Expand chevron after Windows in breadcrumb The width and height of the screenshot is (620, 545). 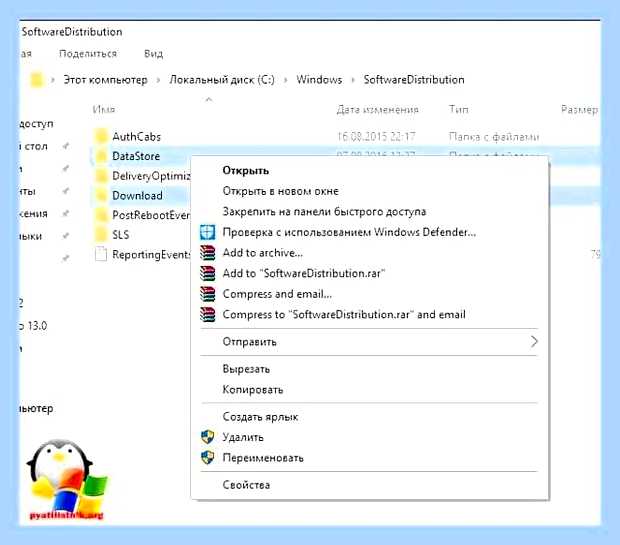pos(353,80)
